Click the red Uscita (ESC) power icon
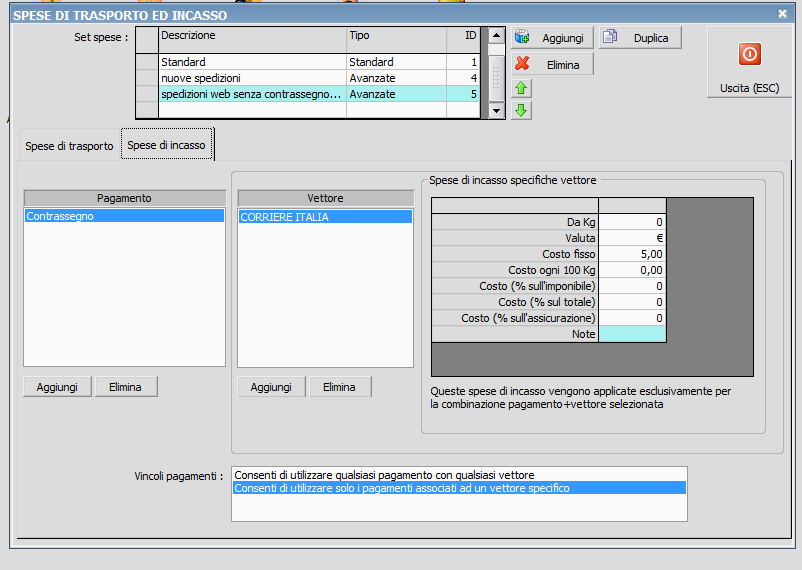This screenshot has height=570, width=802. [749, 54]
